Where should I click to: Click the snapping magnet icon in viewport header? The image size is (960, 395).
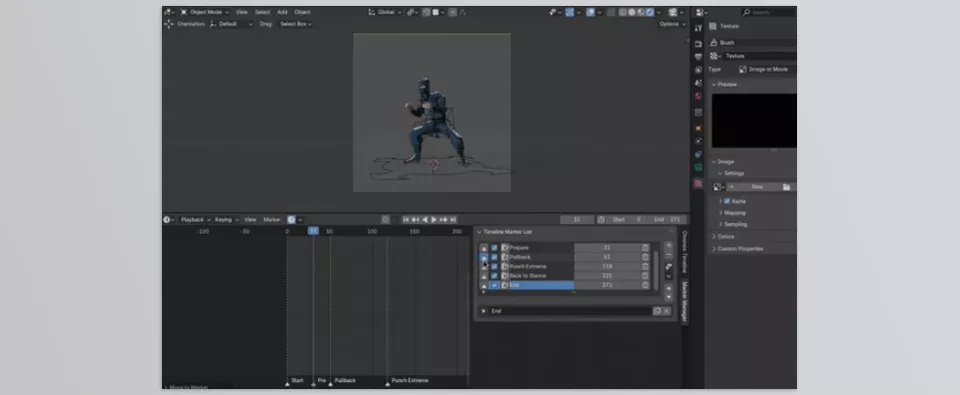point(427,12)
